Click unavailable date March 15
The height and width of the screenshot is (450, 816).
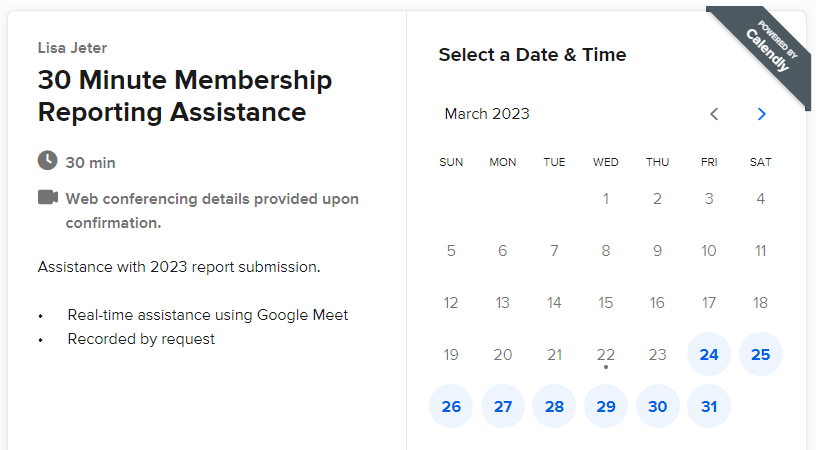tap(606, 302)
